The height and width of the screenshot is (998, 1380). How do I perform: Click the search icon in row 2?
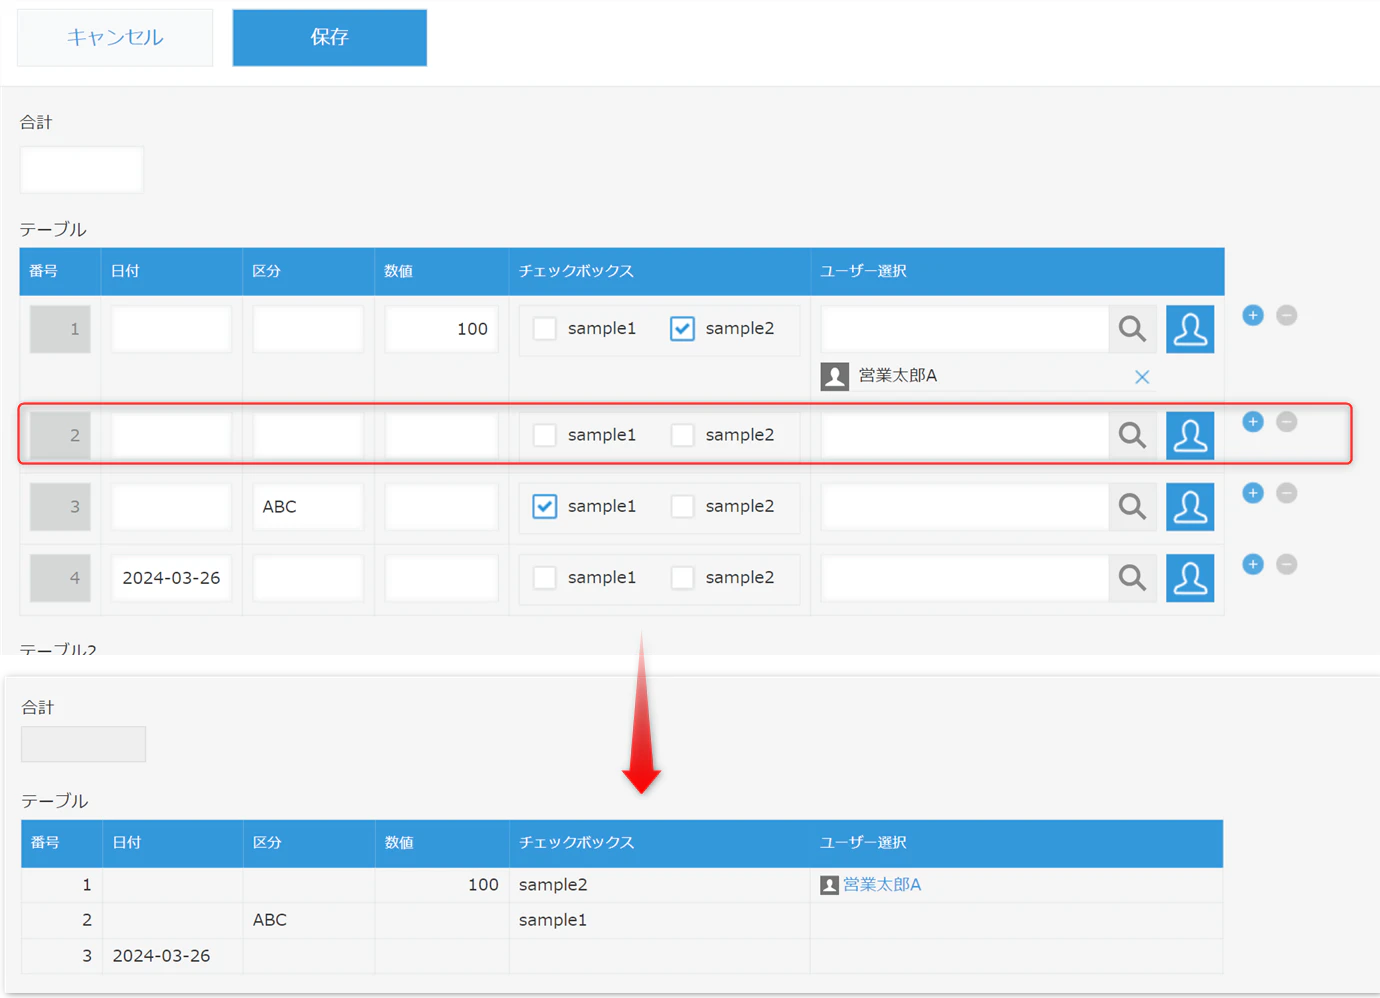click(1132, 435)
